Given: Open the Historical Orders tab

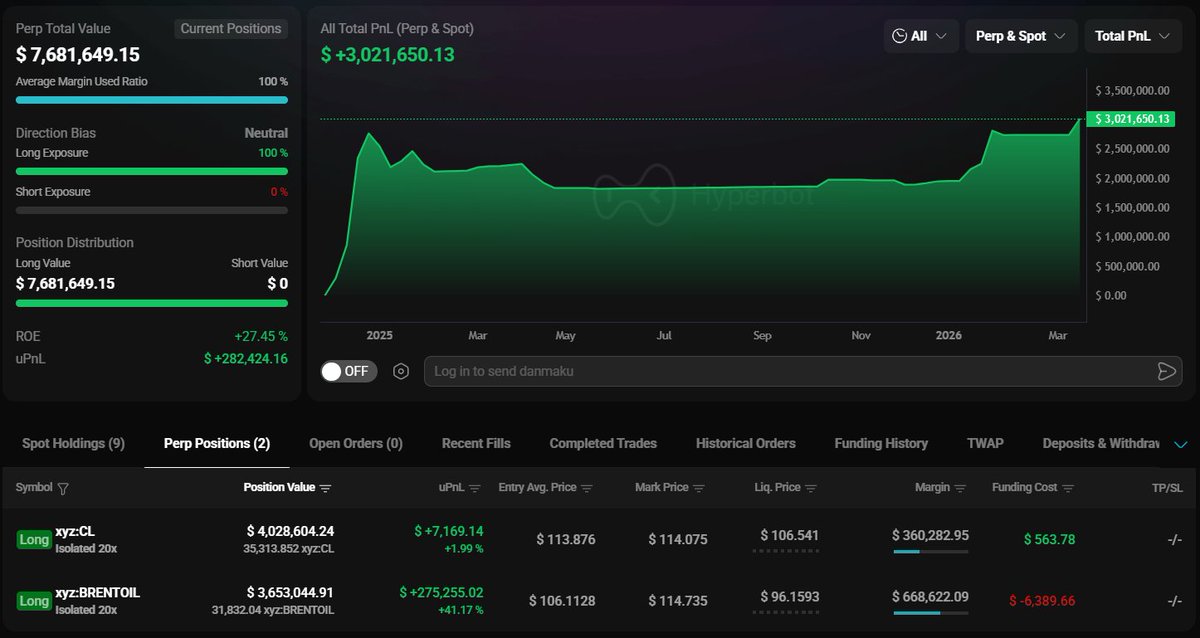Looking at the screenshot, I should coord(746,443).
